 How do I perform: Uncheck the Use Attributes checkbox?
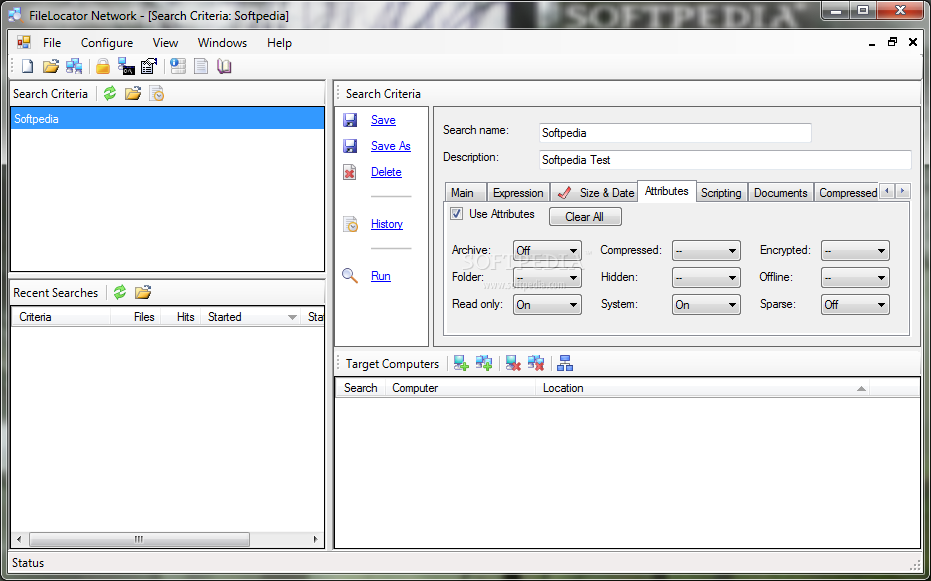click(457, 214)
